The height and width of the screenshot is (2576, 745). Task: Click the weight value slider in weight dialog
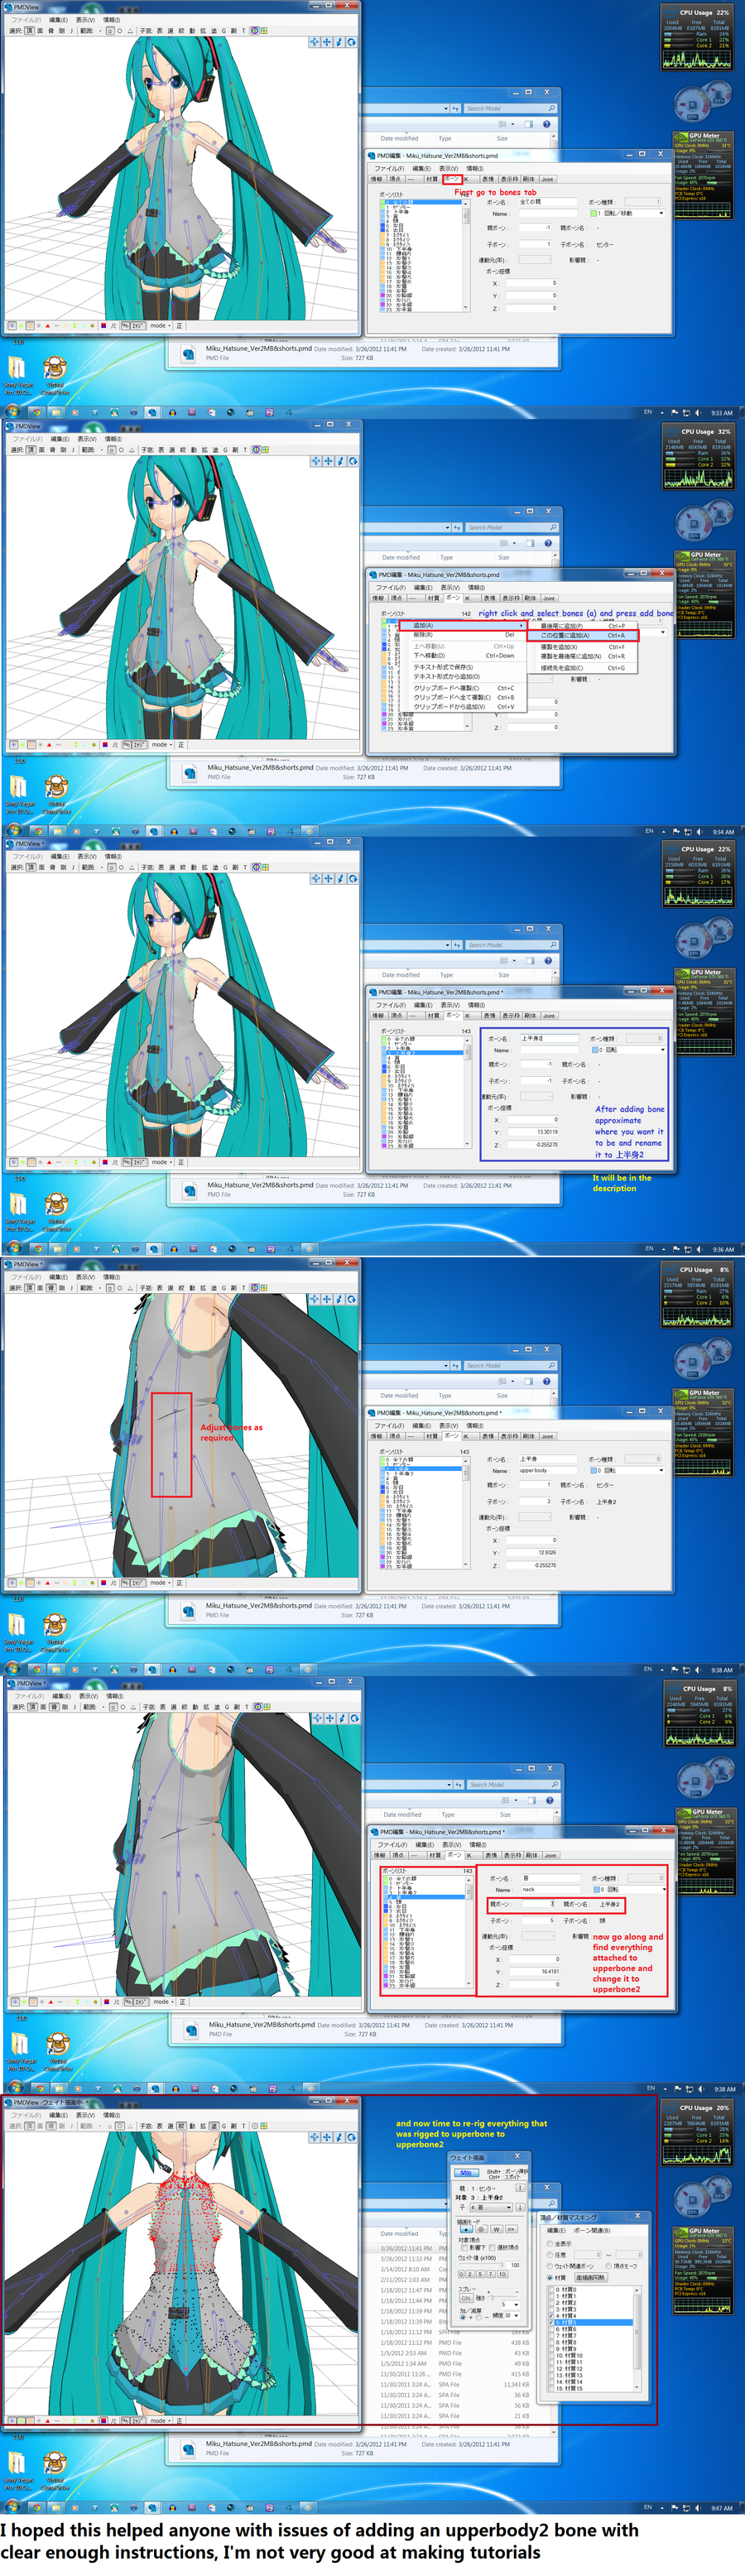pyautogui.click(x=482, y=2264)
